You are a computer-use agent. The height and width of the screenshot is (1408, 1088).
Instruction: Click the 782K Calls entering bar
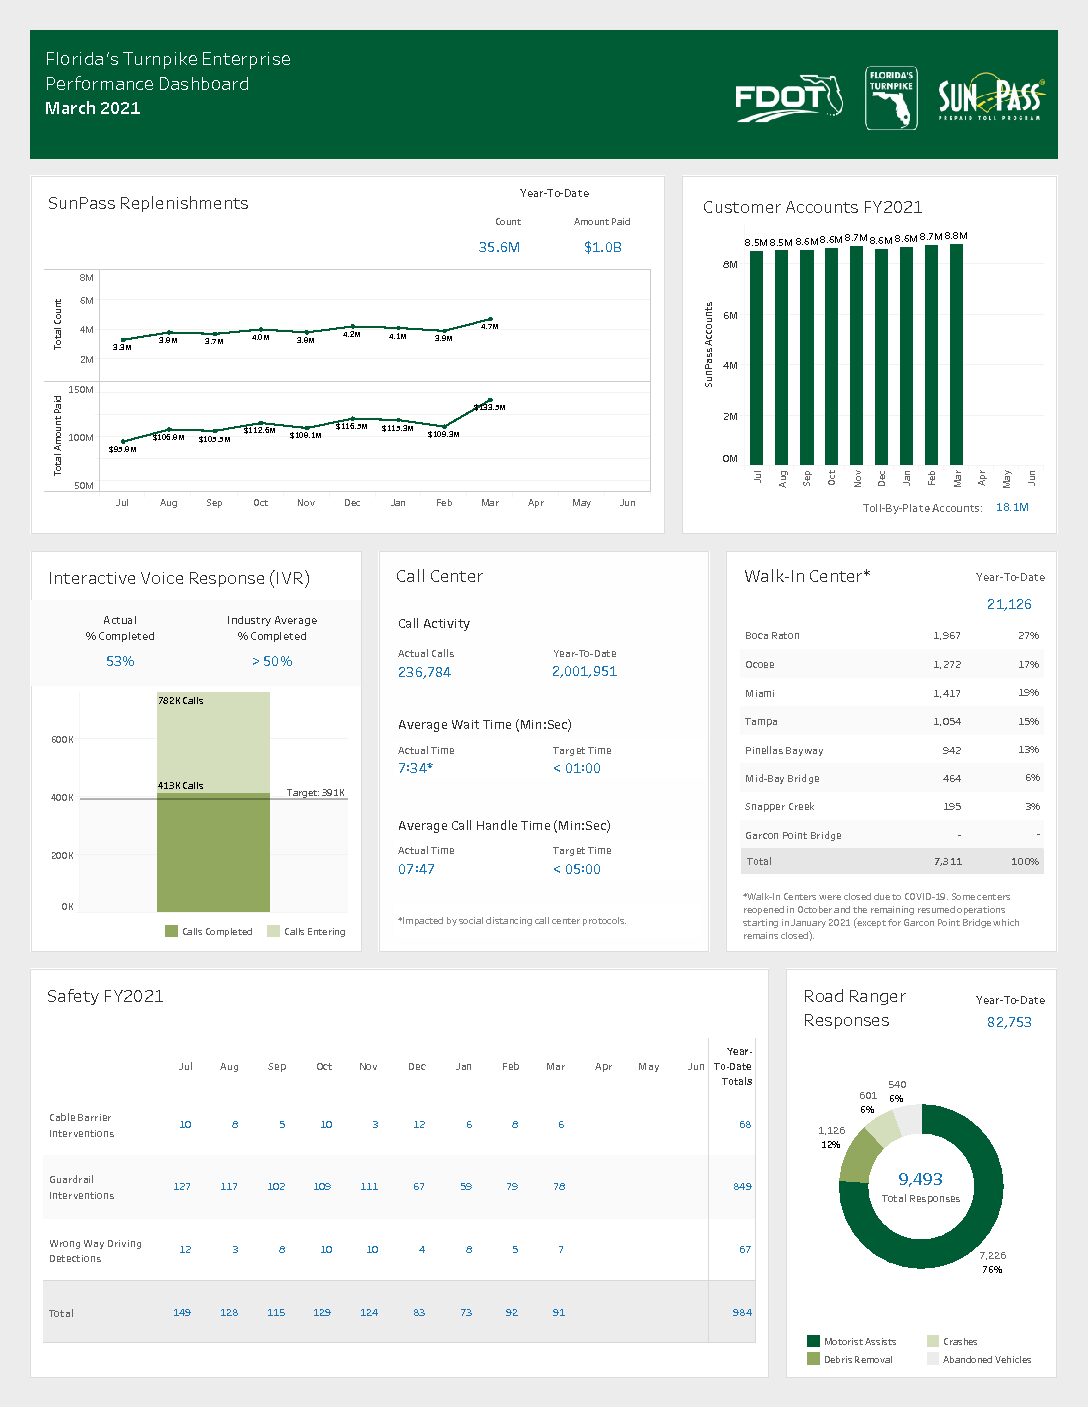(213, 742)
